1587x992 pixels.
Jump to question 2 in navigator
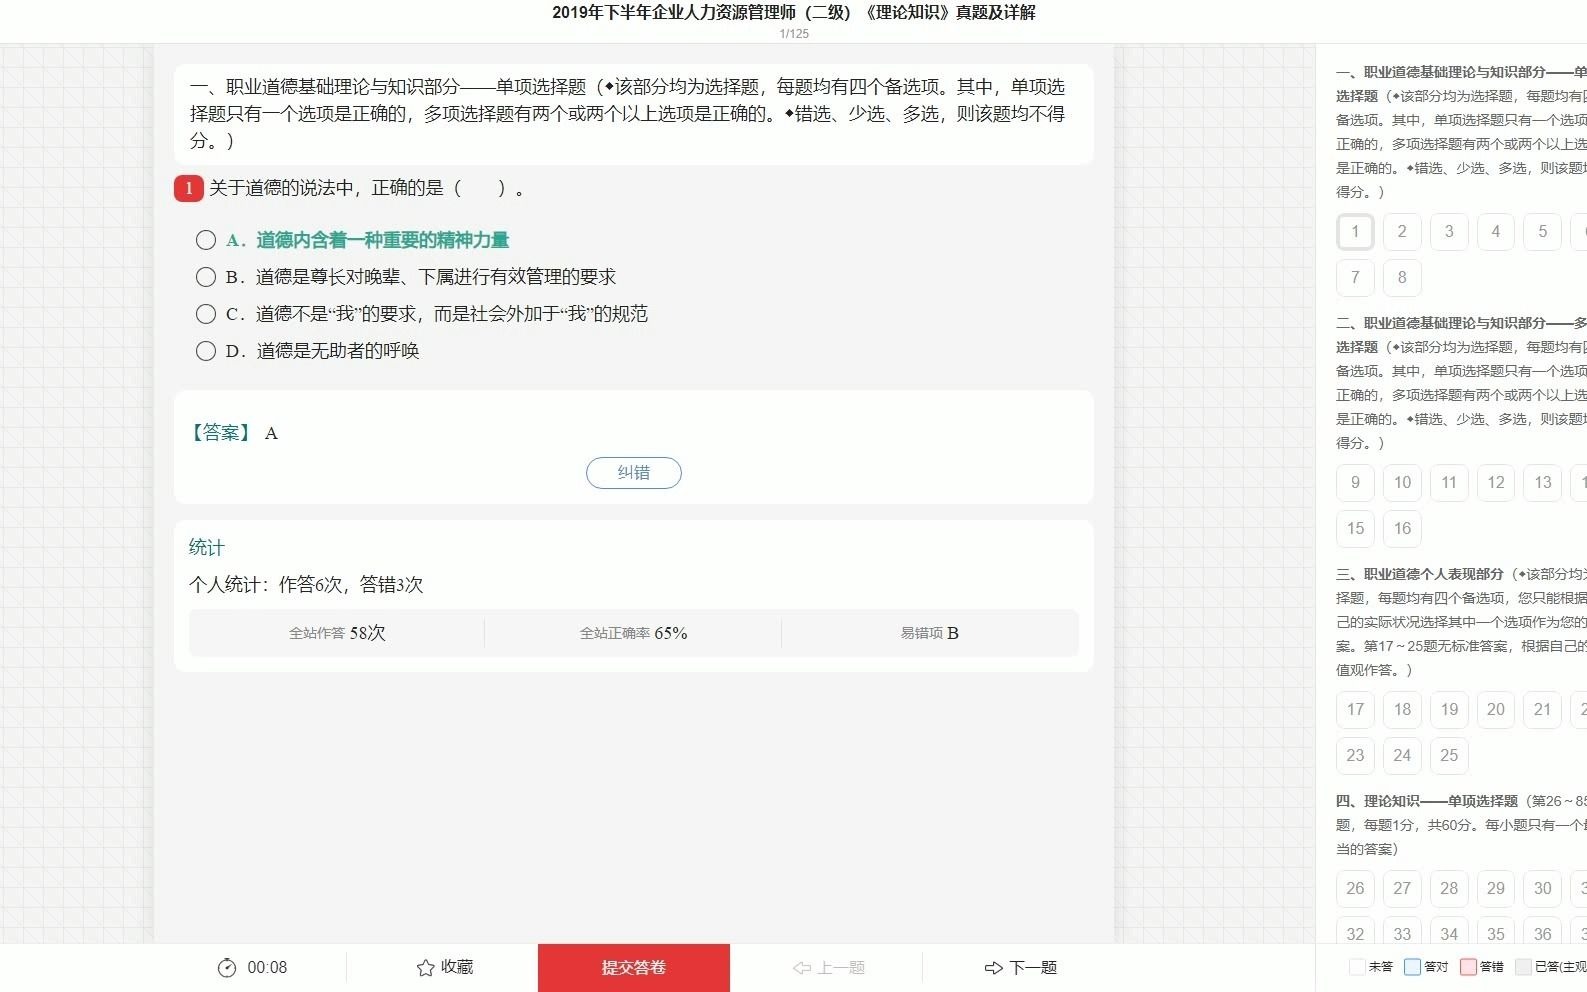1402,232
